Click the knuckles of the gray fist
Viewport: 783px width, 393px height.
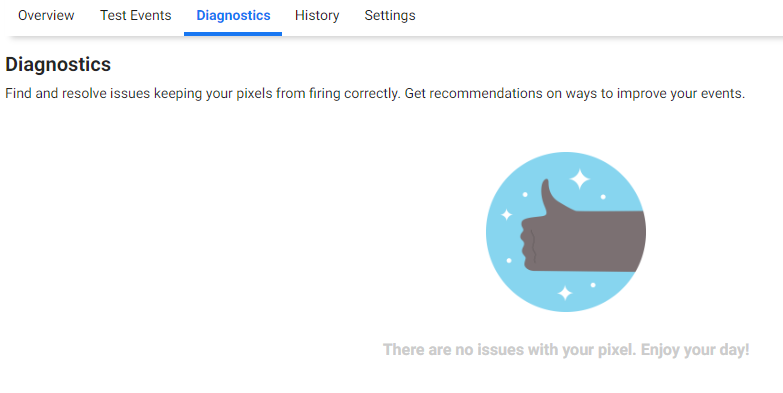click(528, 245)
